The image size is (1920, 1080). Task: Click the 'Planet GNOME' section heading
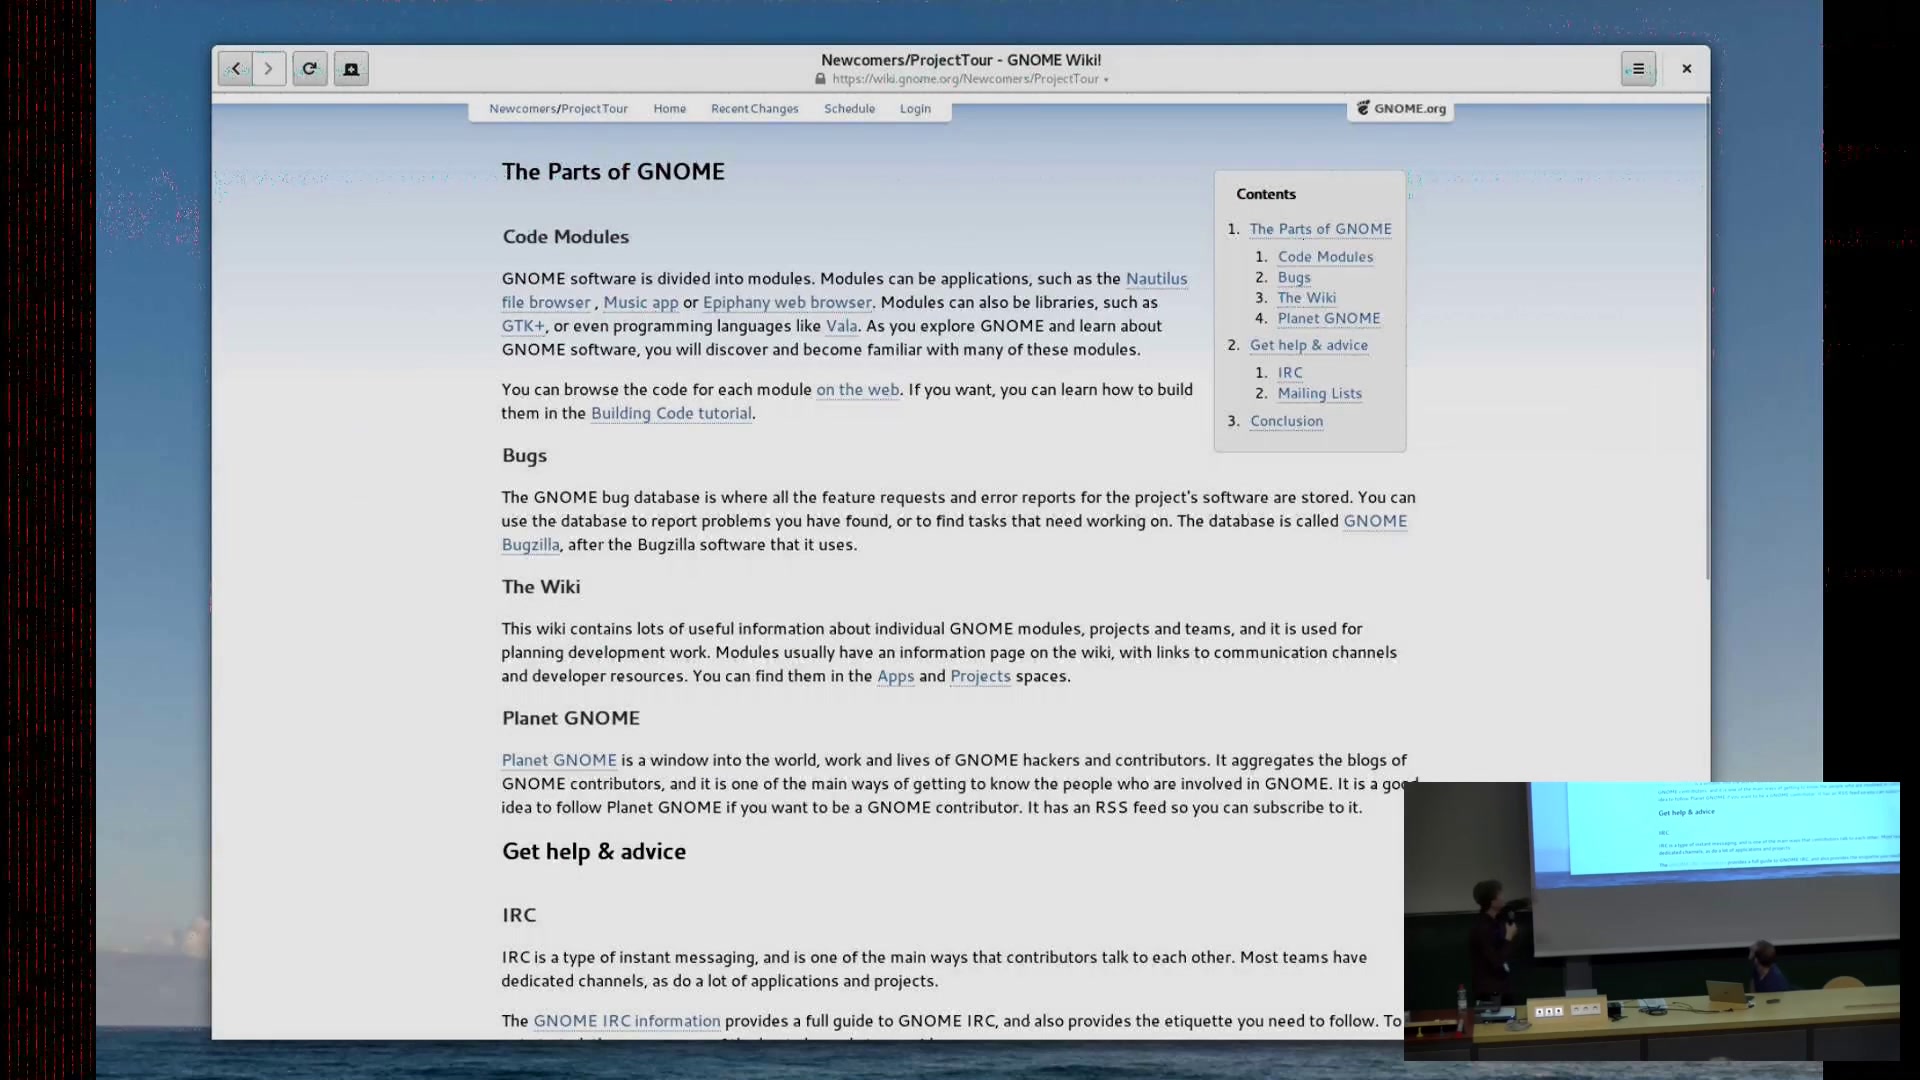coord(571,718)
